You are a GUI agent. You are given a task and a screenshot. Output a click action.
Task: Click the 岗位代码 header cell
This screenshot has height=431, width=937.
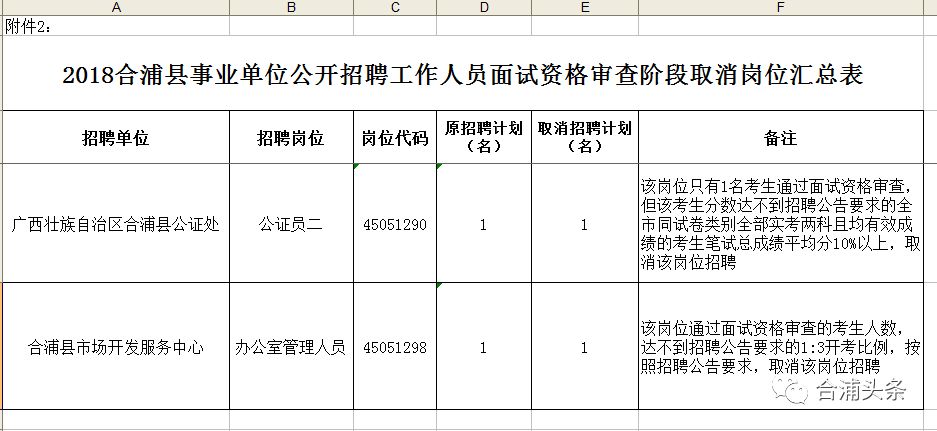(395, 137)
